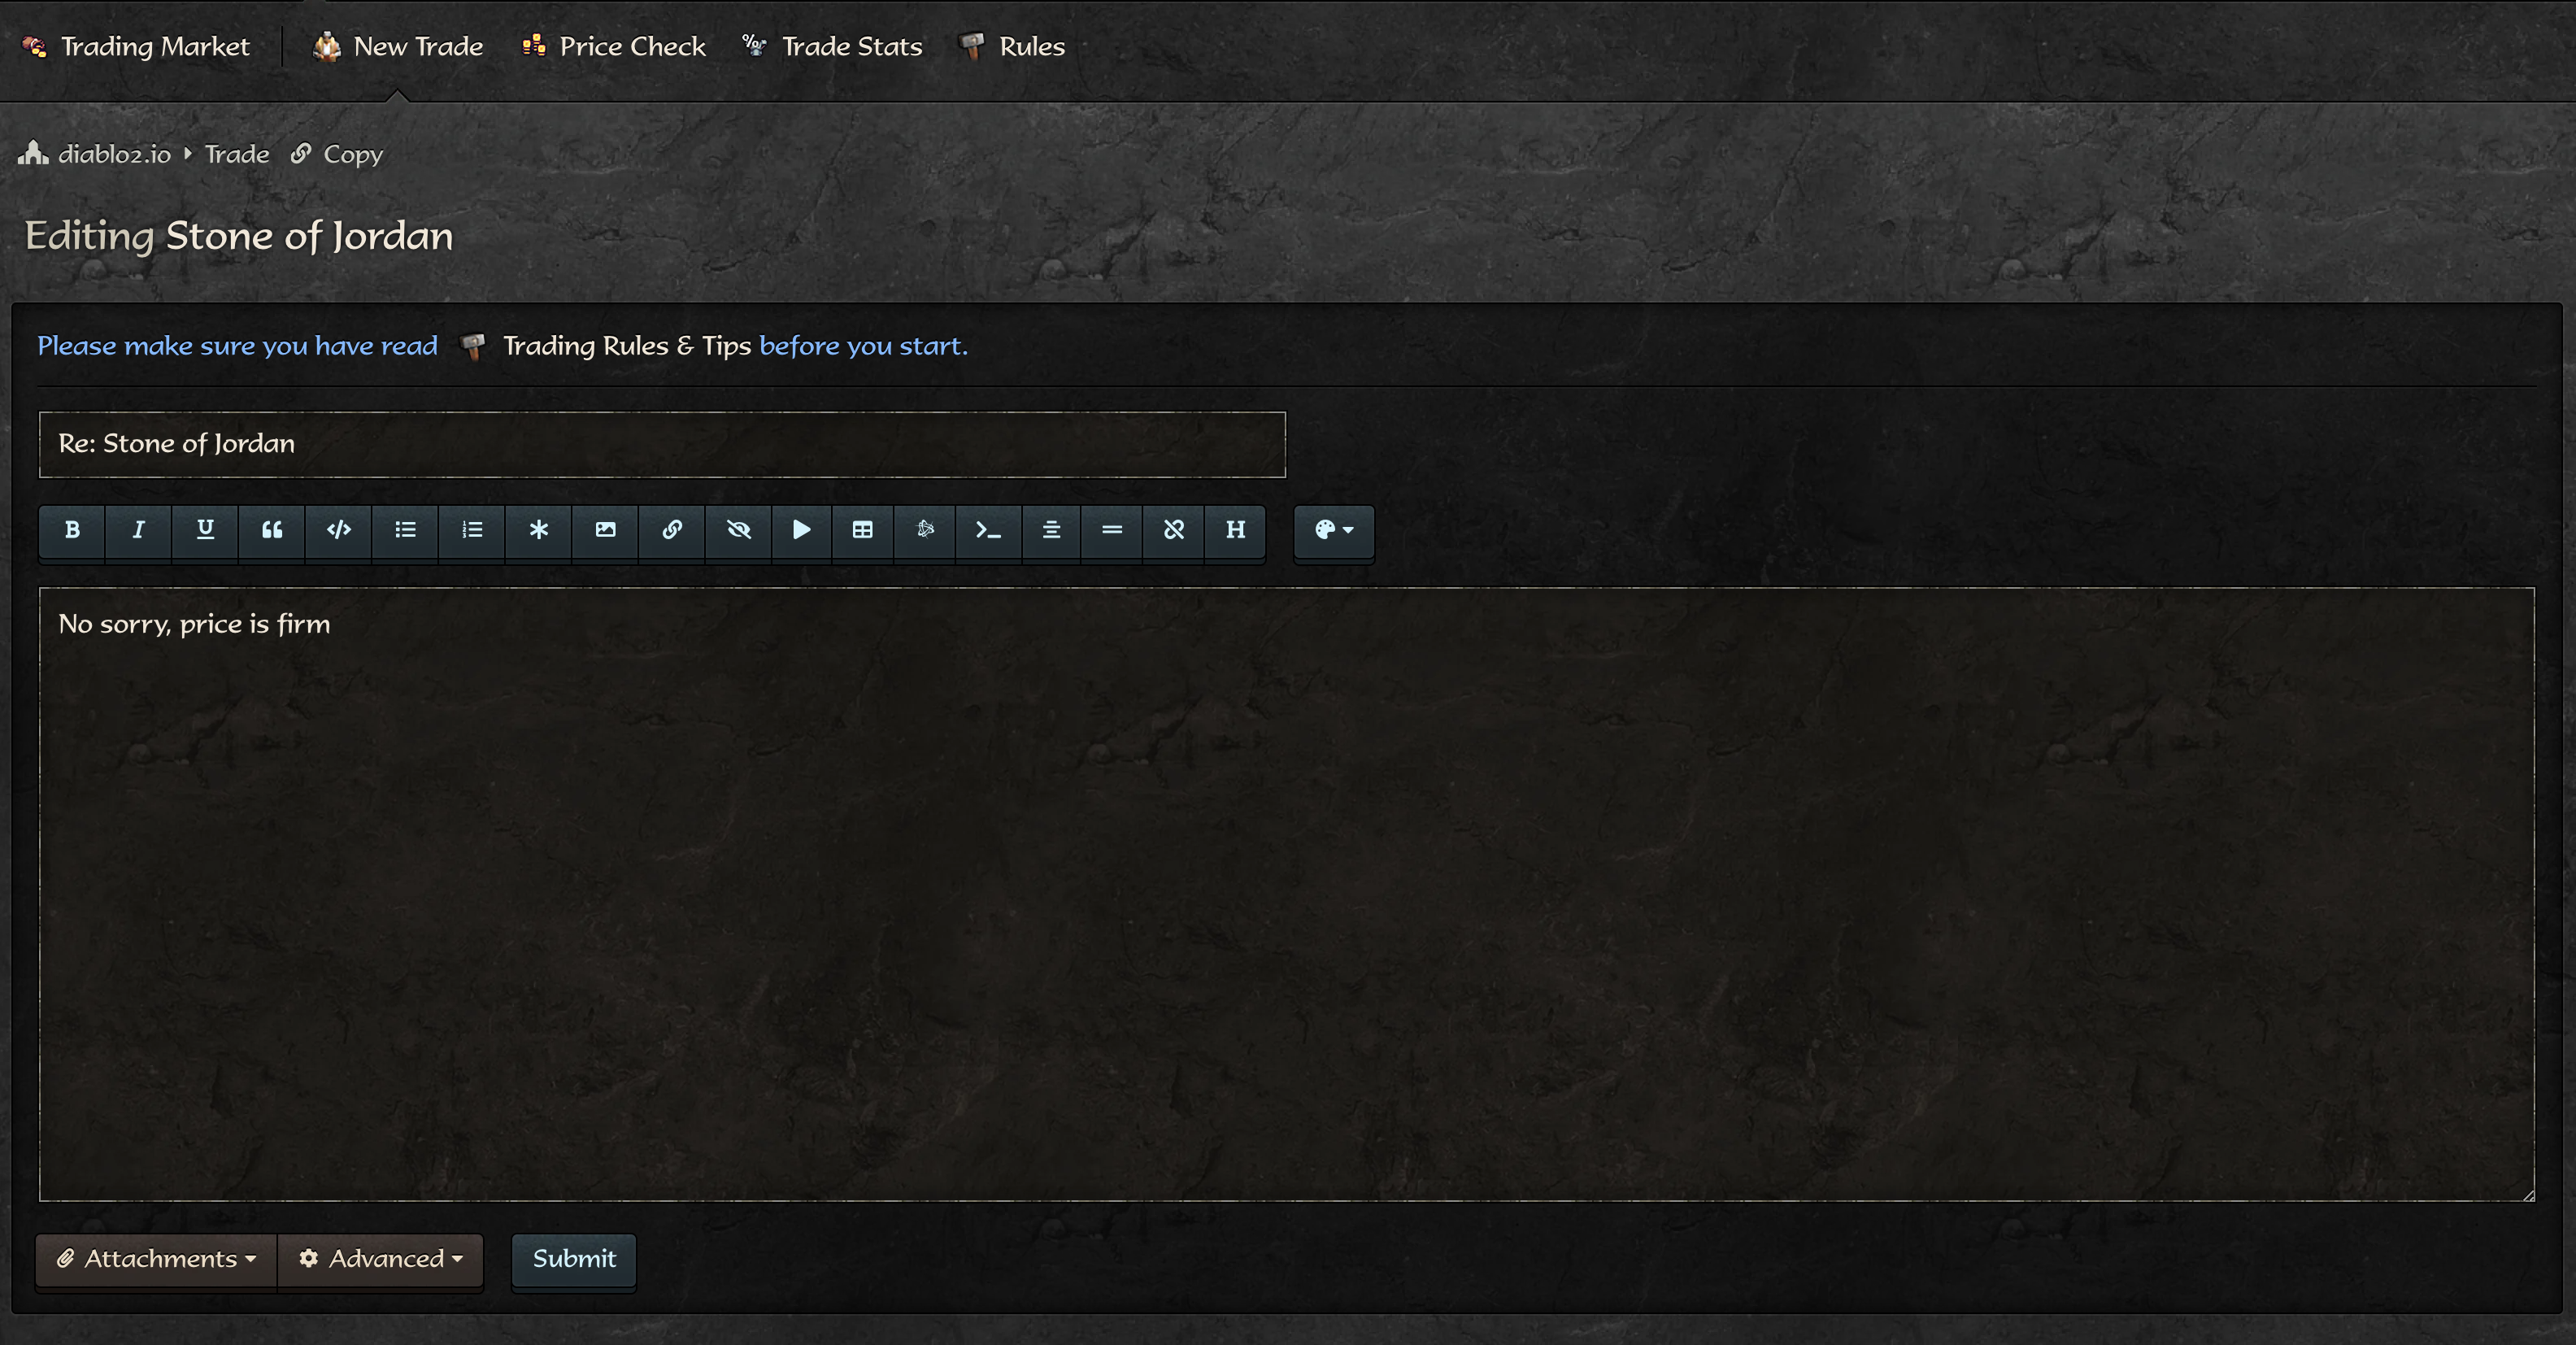The height and width of the screenshot is (1345, 2576).
Task: Click the insert image icon in the toolbar
Action: tap(605, 530)
